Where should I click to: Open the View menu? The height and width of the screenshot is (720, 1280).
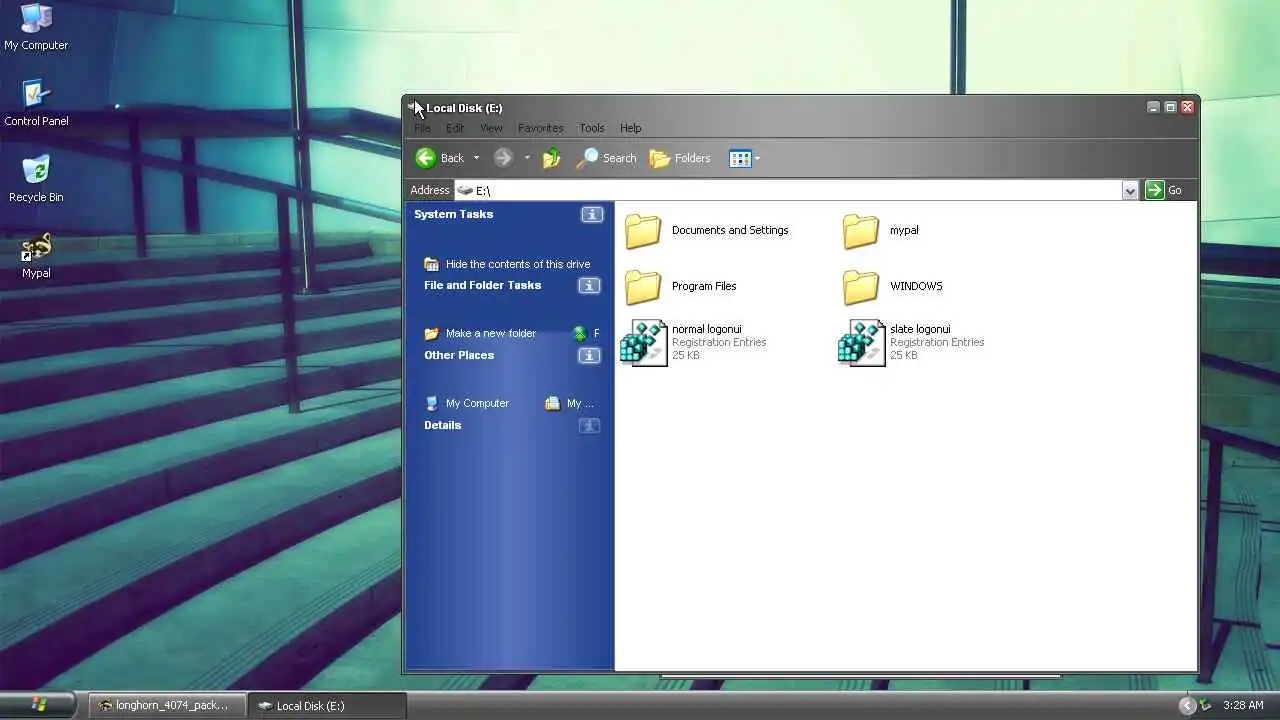pyautogui.click(x=491, y=128)
